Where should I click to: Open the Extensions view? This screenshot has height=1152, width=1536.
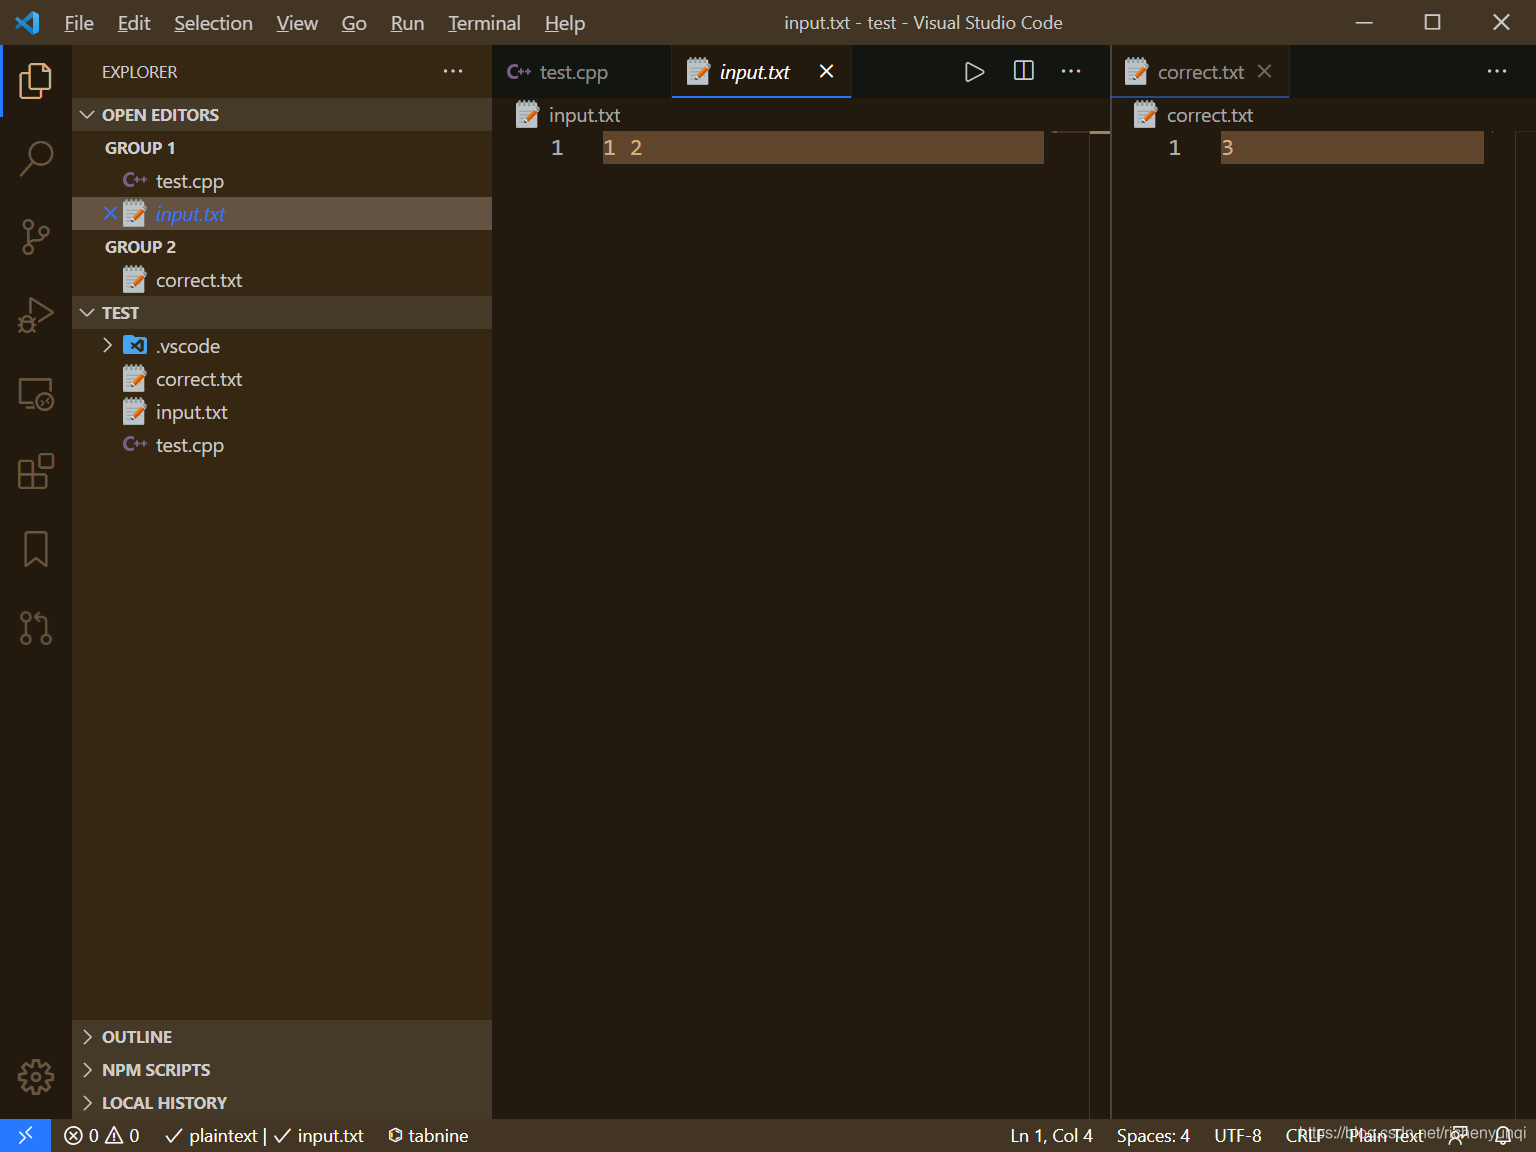(x=36, y=471)
